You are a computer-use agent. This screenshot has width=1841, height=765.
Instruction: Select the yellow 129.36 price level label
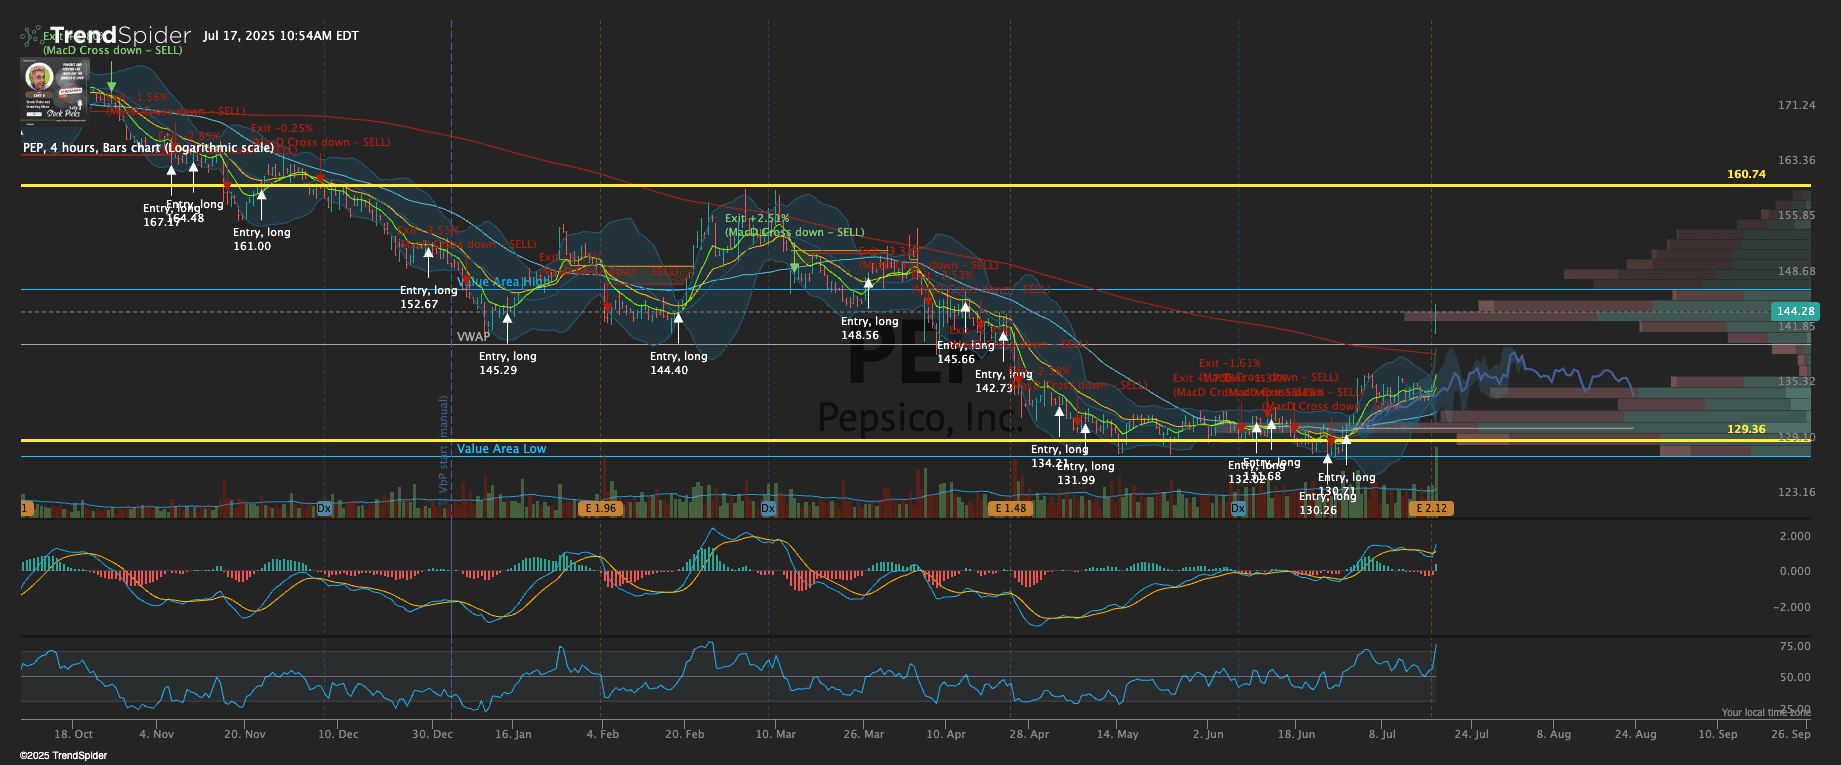(1746, 429)
